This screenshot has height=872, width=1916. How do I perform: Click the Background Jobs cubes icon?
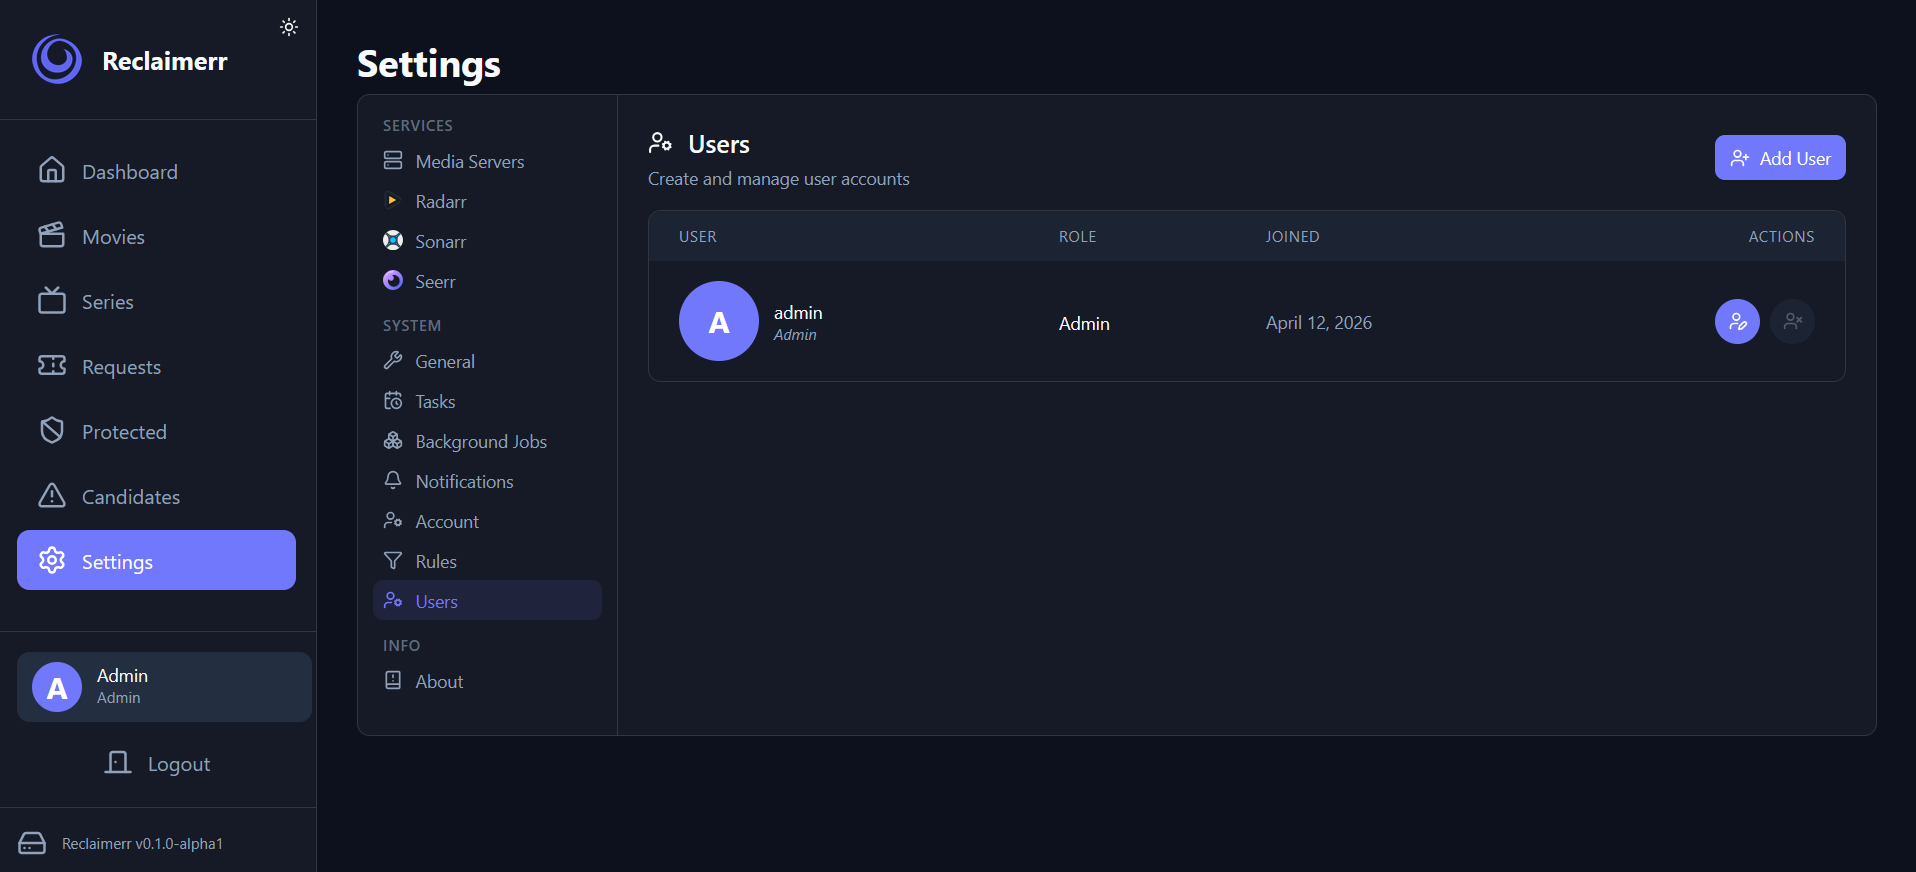393,440
